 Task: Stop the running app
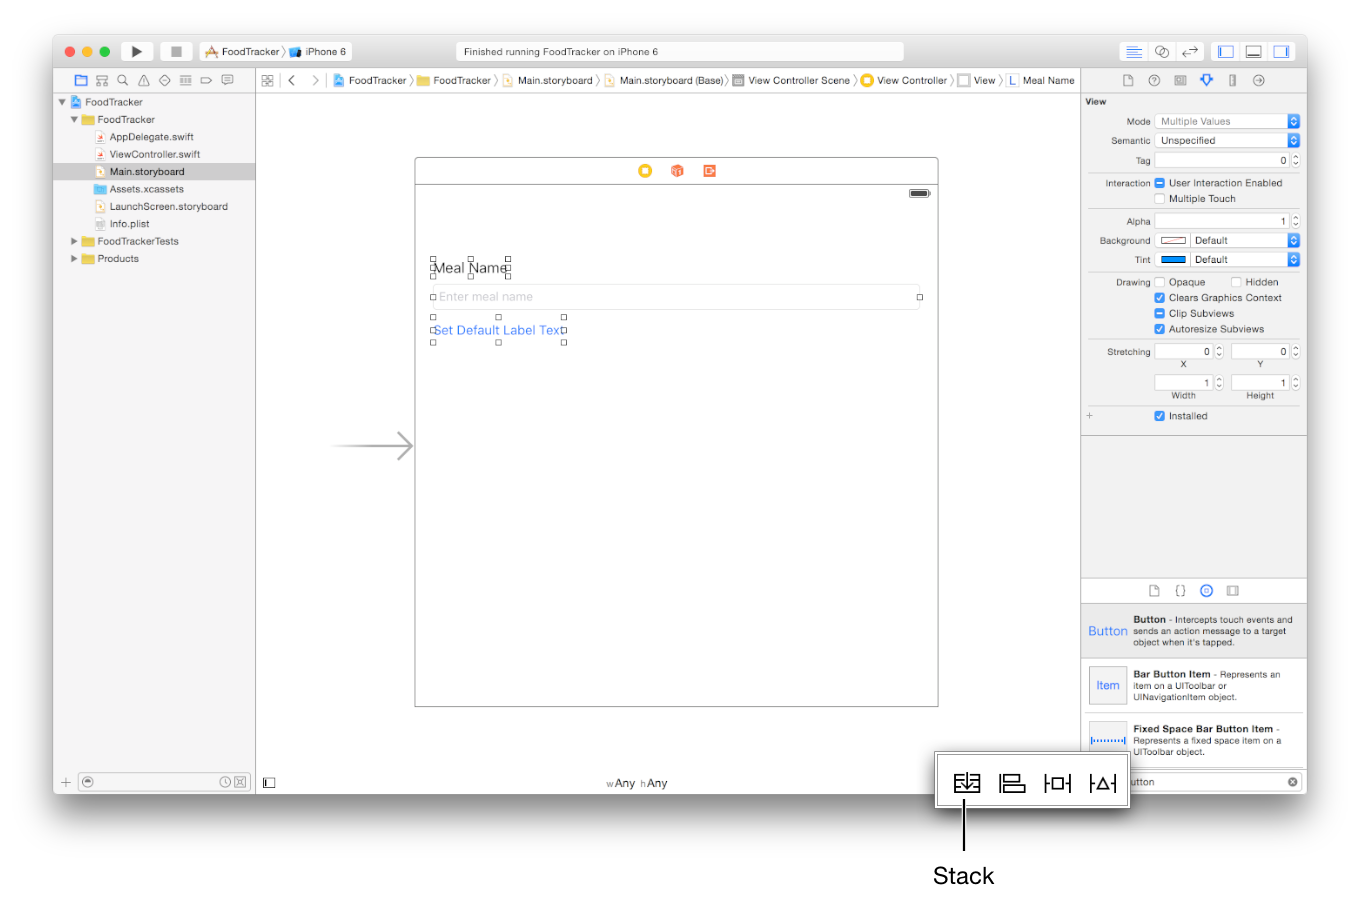176,51
